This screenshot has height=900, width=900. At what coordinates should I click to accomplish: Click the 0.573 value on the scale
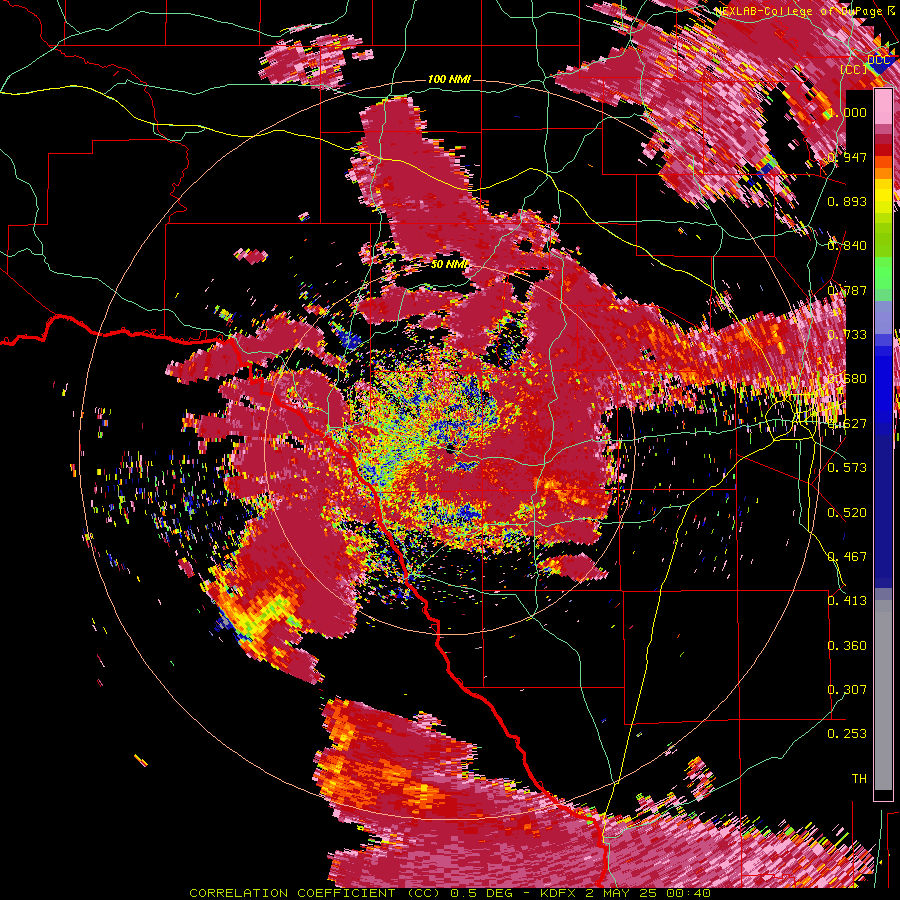point(847,467)
